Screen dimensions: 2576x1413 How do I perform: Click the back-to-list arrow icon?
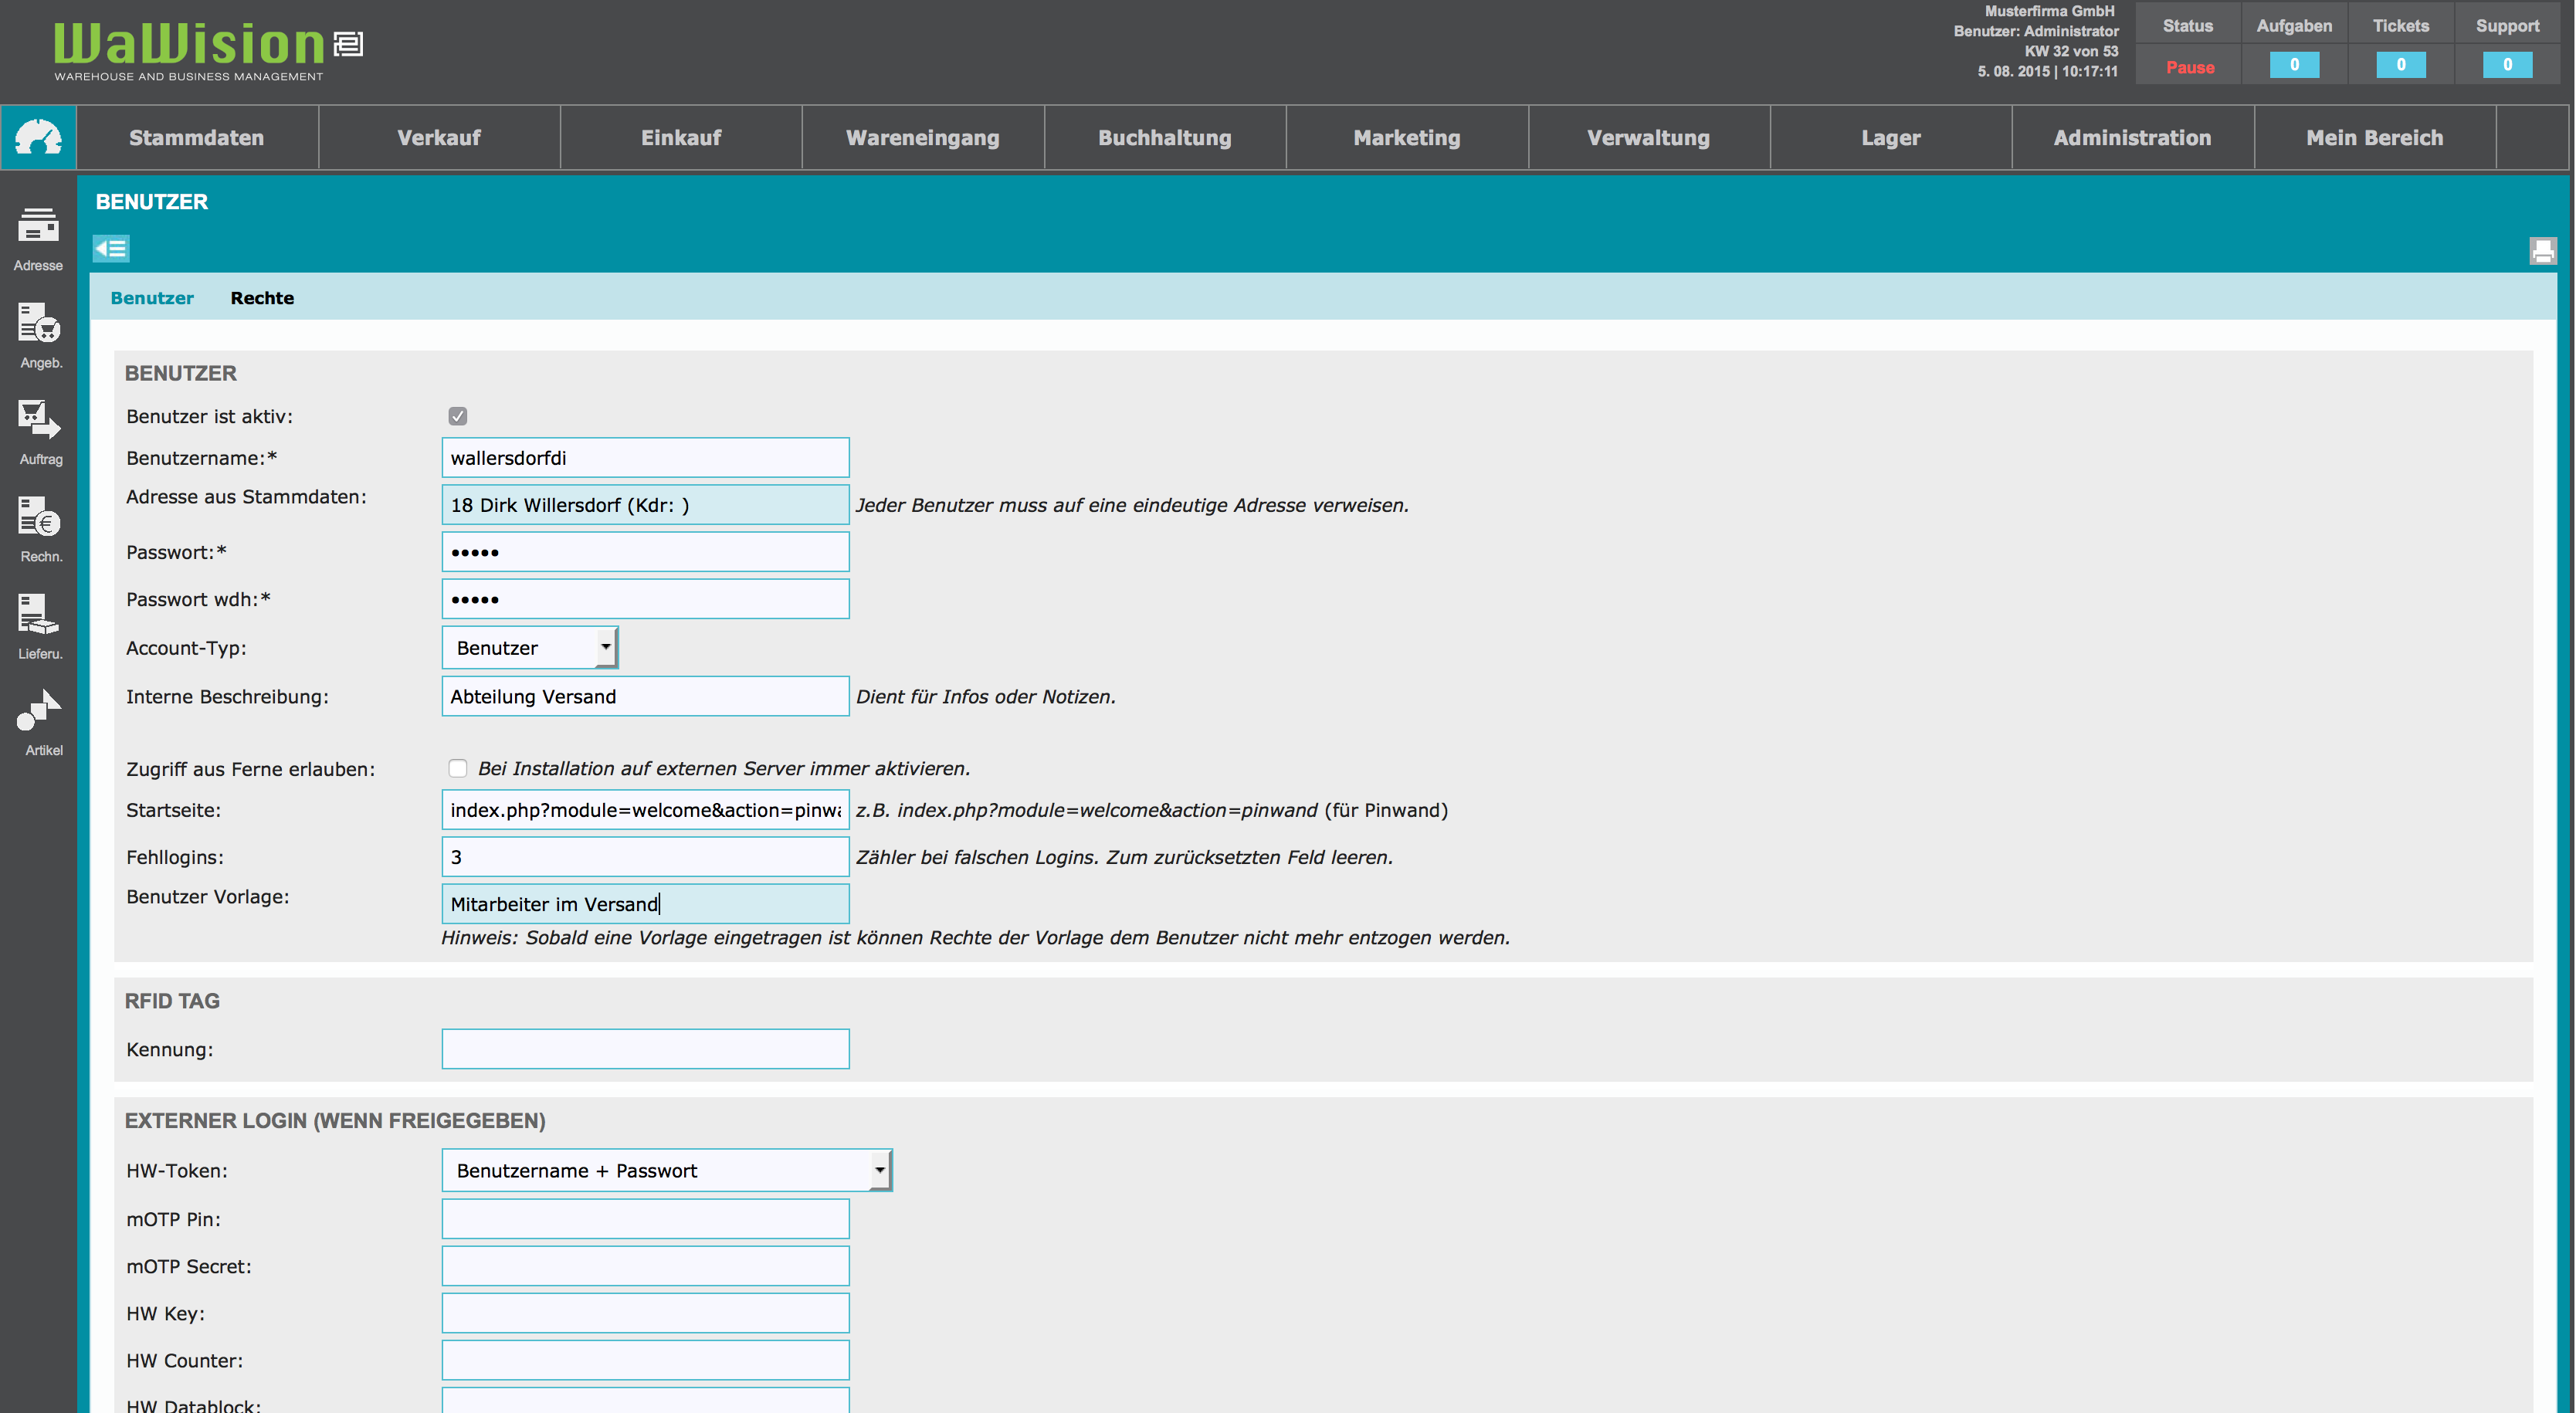click(x=111, y=248)
